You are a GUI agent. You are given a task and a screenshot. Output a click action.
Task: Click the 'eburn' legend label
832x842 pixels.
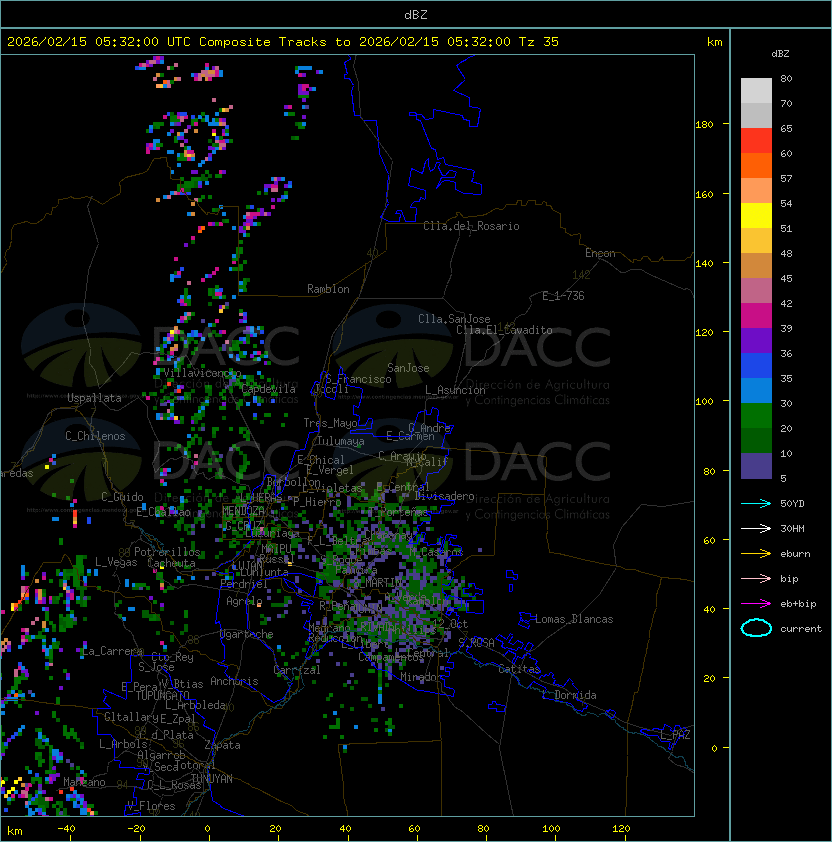coord(795,554)
